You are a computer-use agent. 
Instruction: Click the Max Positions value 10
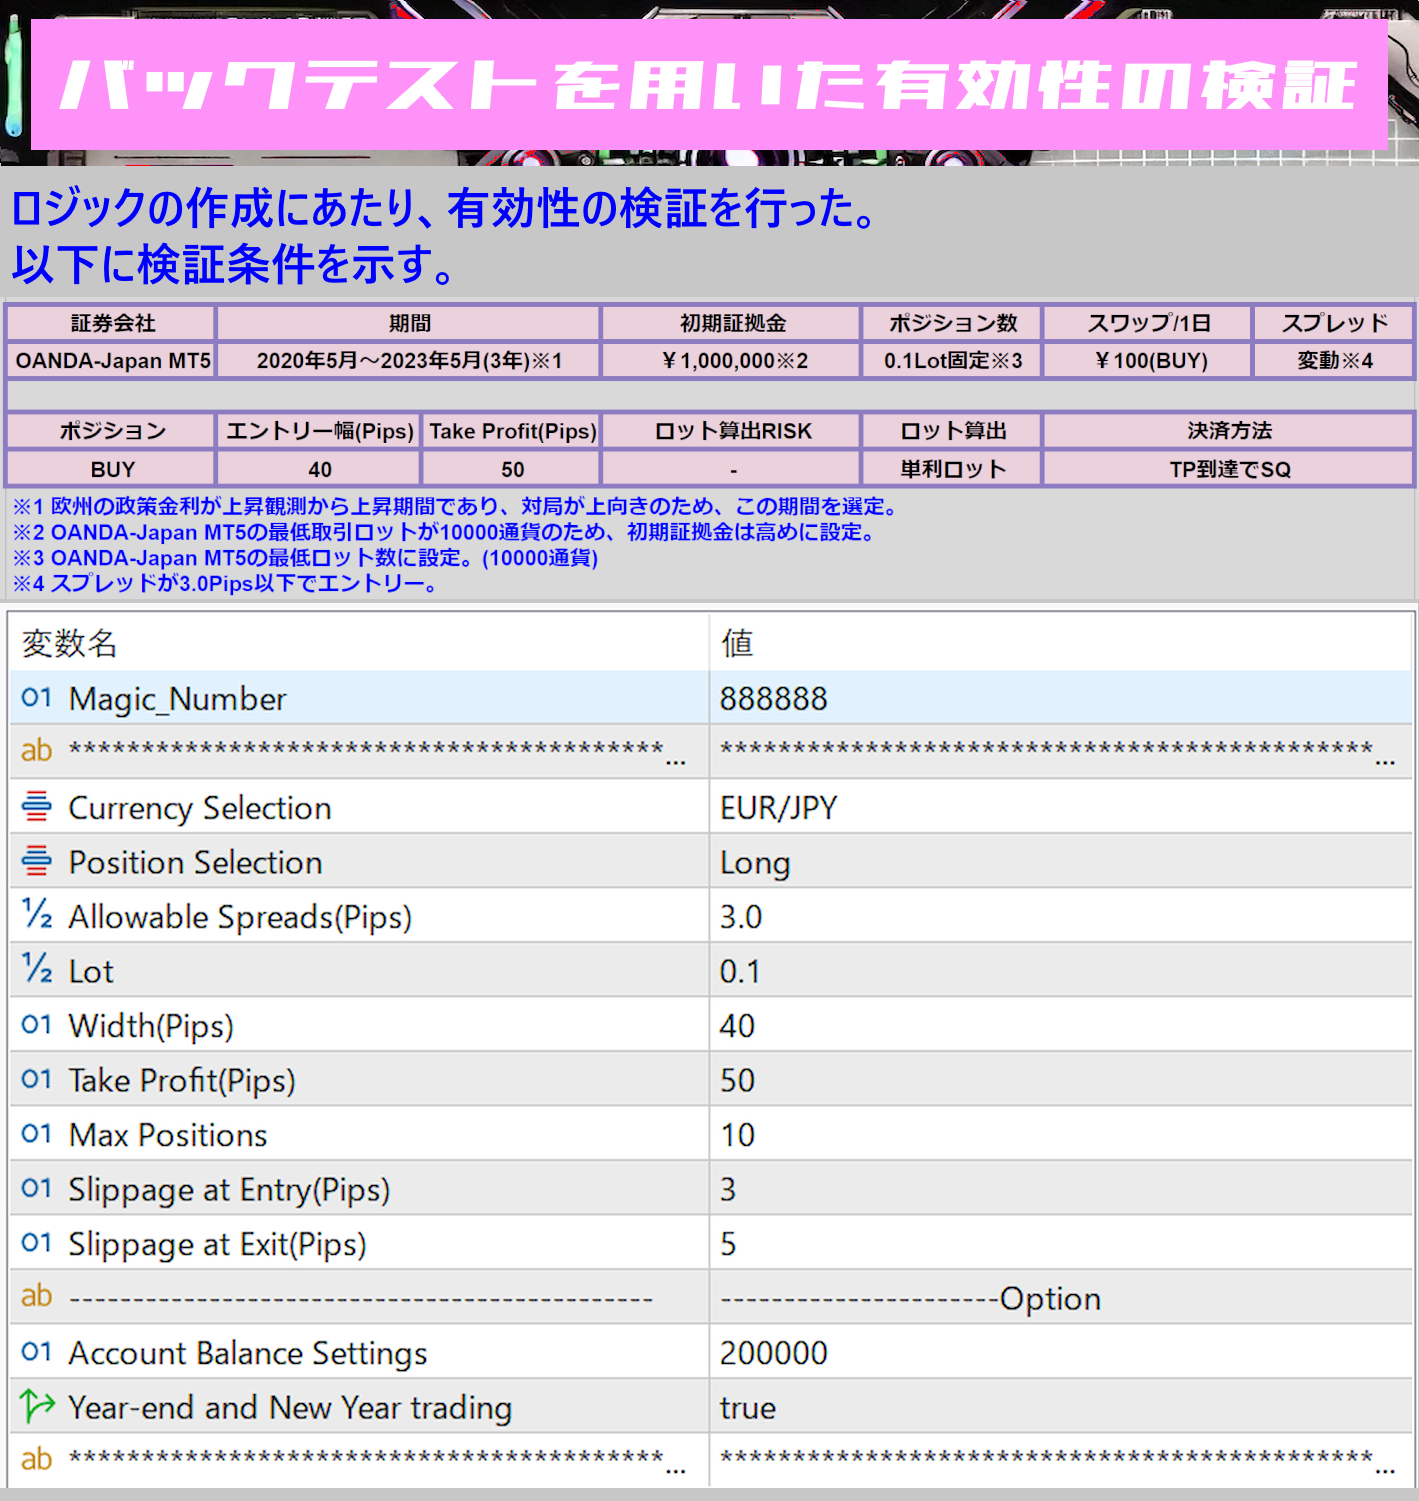[737, 1135]
